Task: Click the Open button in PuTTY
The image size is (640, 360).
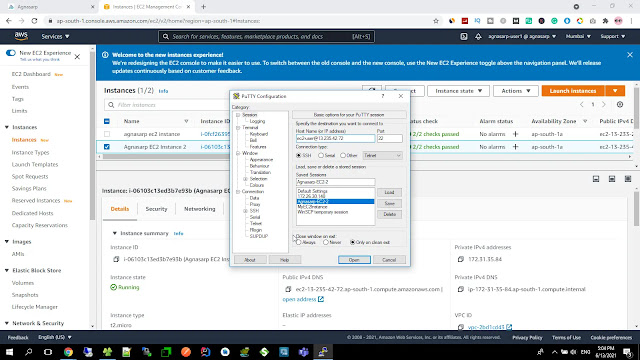Action: 354,260
